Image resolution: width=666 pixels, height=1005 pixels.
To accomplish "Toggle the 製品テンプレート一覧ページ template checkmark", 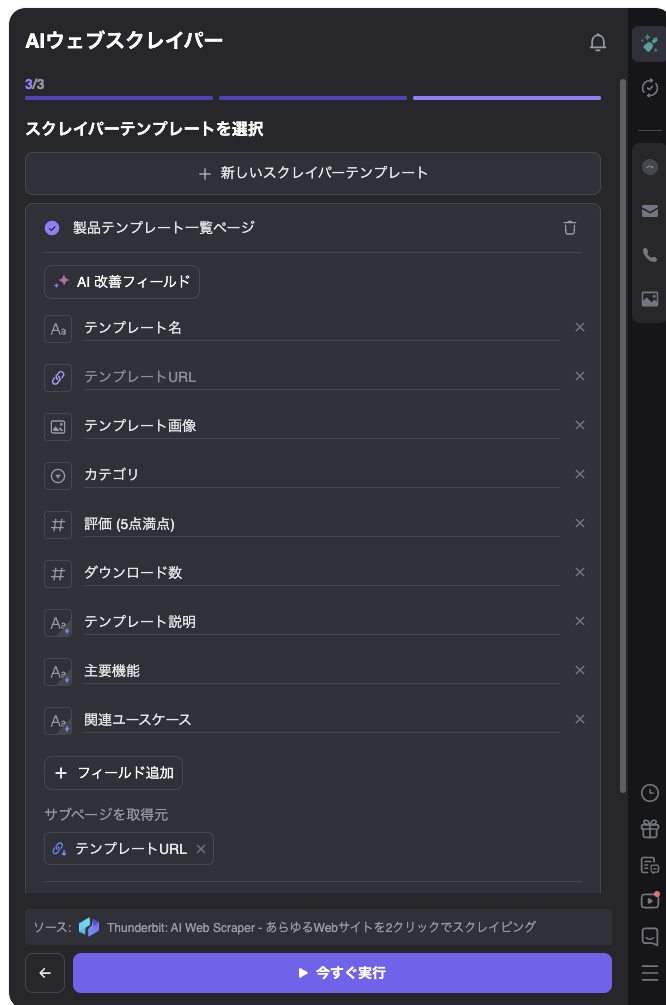I will tap(52, 228).
